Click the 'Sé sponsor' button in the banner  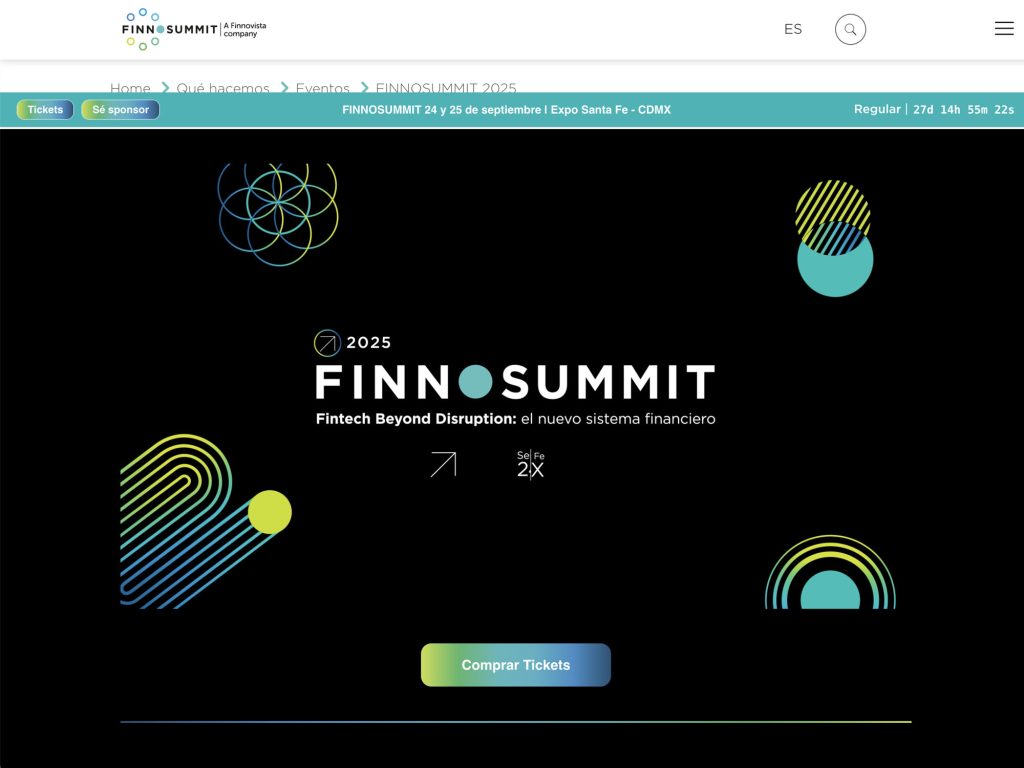119,110
